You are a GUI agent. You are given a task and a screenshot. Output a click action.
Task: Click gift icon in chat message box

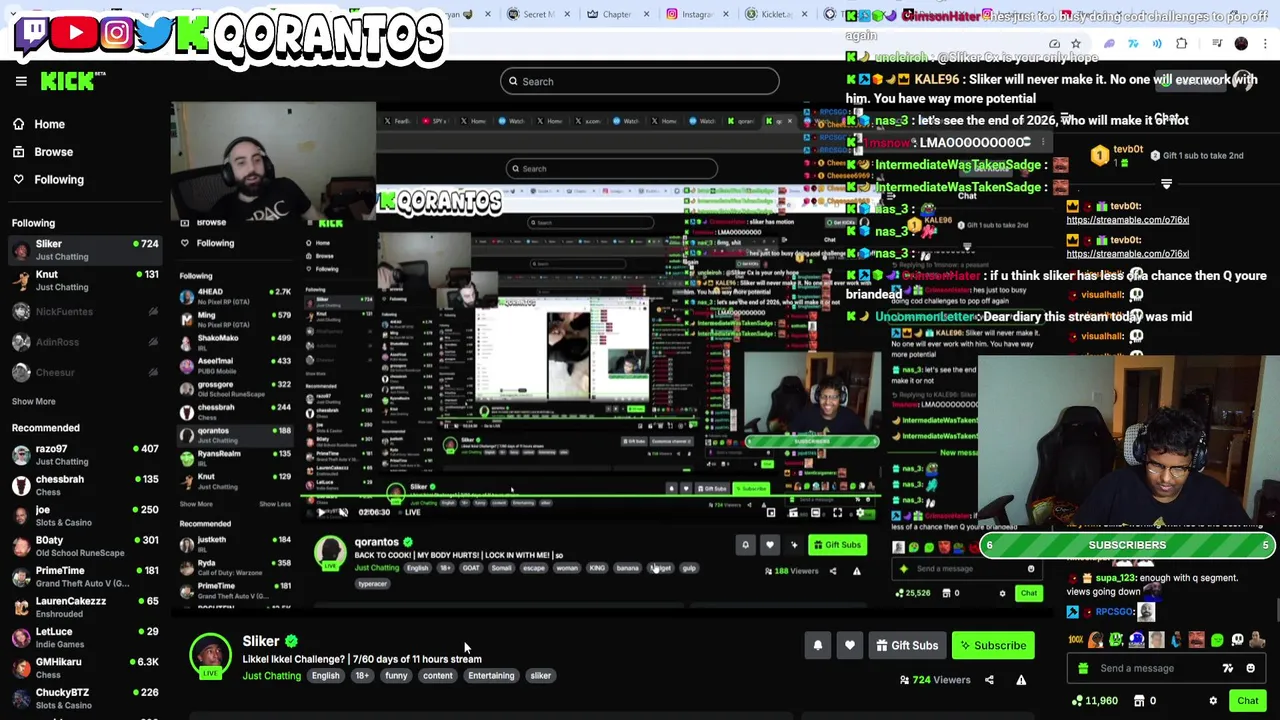click(1083, 668)
